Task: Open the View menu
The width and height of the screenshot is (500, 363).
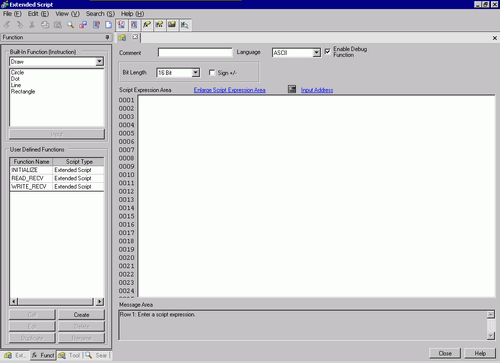Action: (x=67, y=14)
